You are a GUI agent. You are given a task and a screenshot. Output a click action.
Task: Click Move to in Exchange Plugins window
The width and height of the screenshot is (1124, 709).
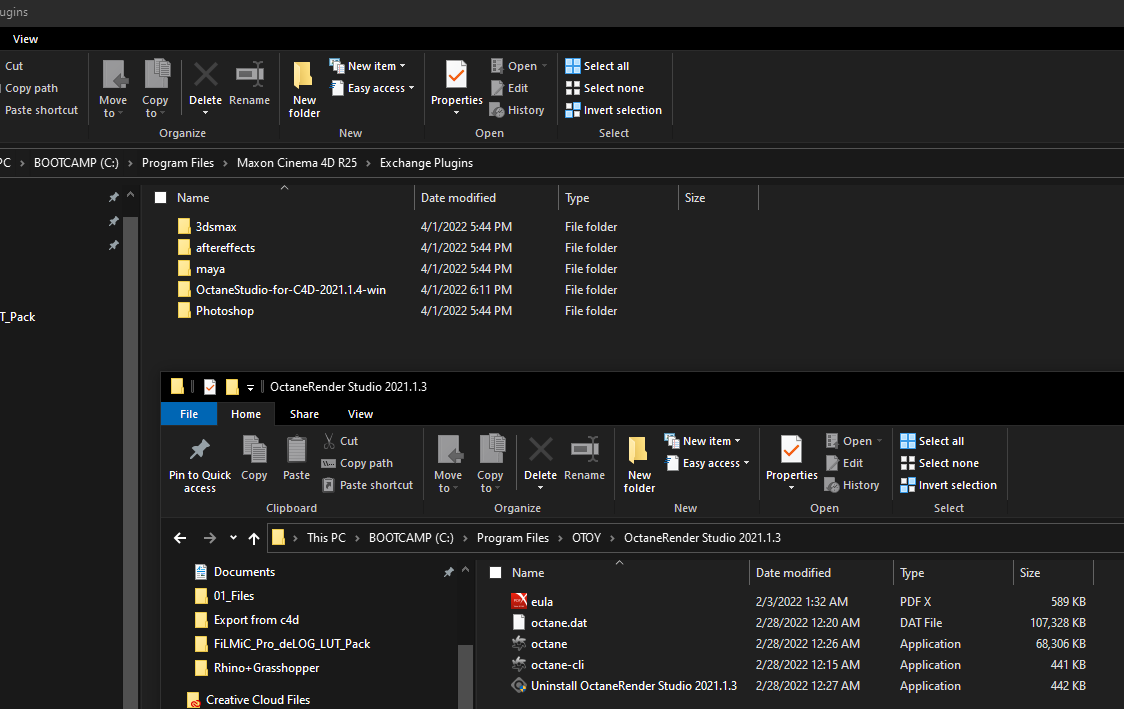113,90
